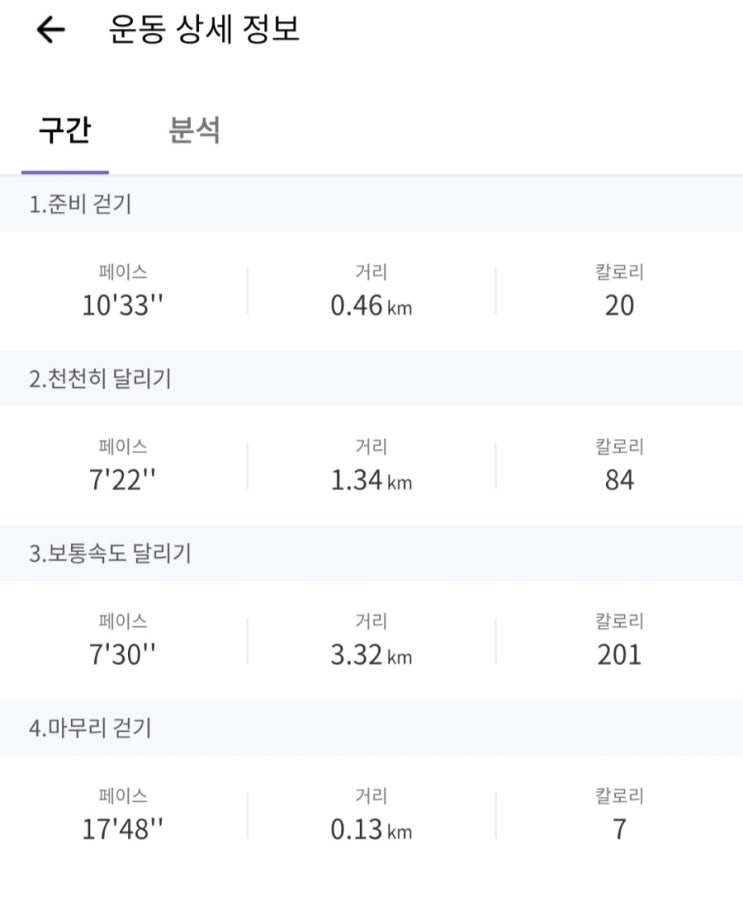Tap the 201 calorie value
The image size is (743, 920).
(x=619, y=655)
